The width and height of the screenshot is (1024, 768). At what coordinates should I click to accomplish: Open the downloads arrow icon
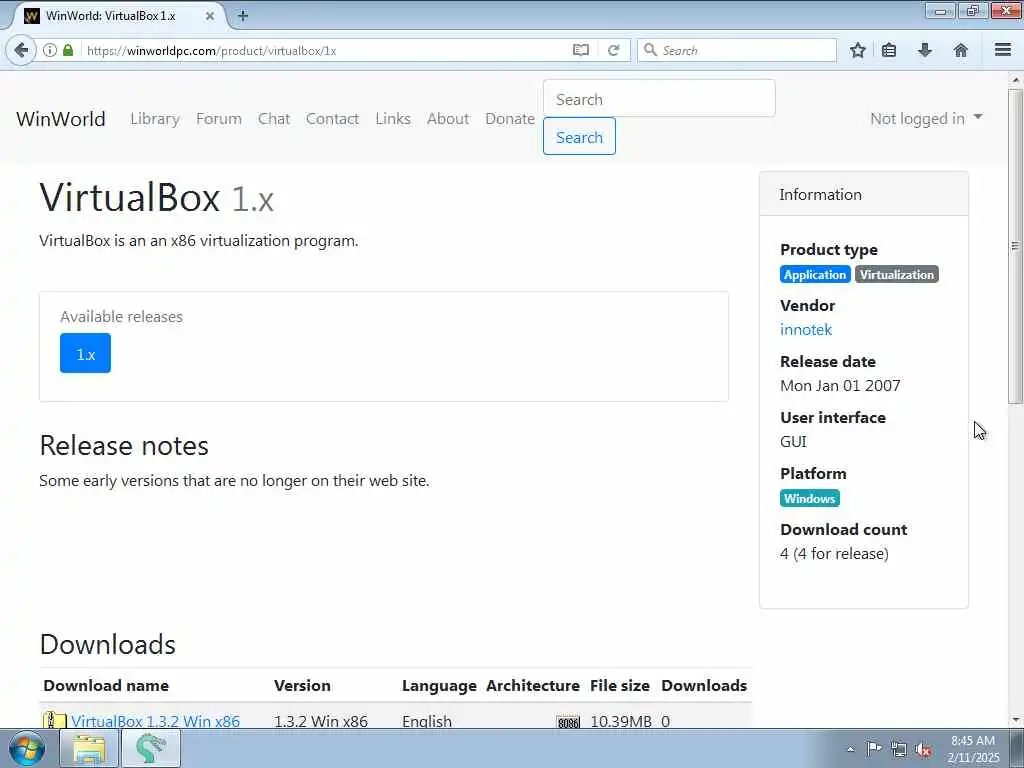pos(925,50)
